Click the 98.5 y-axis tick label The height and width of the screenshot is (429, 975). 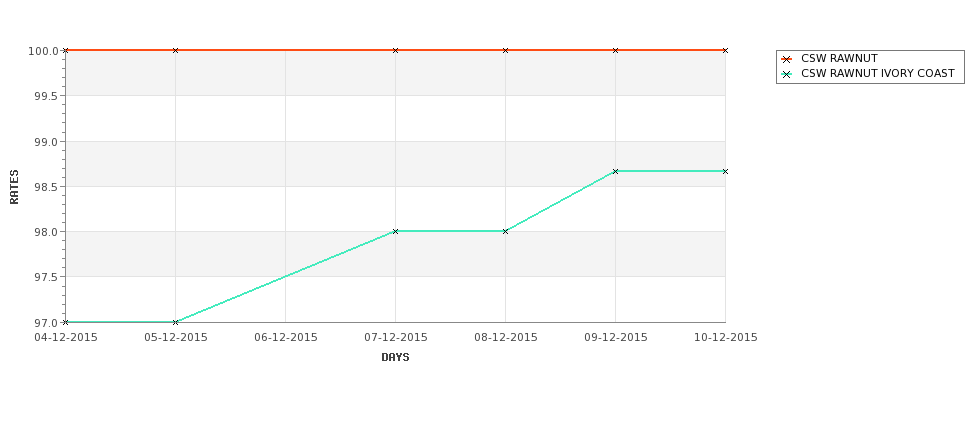tap(47, 187)
